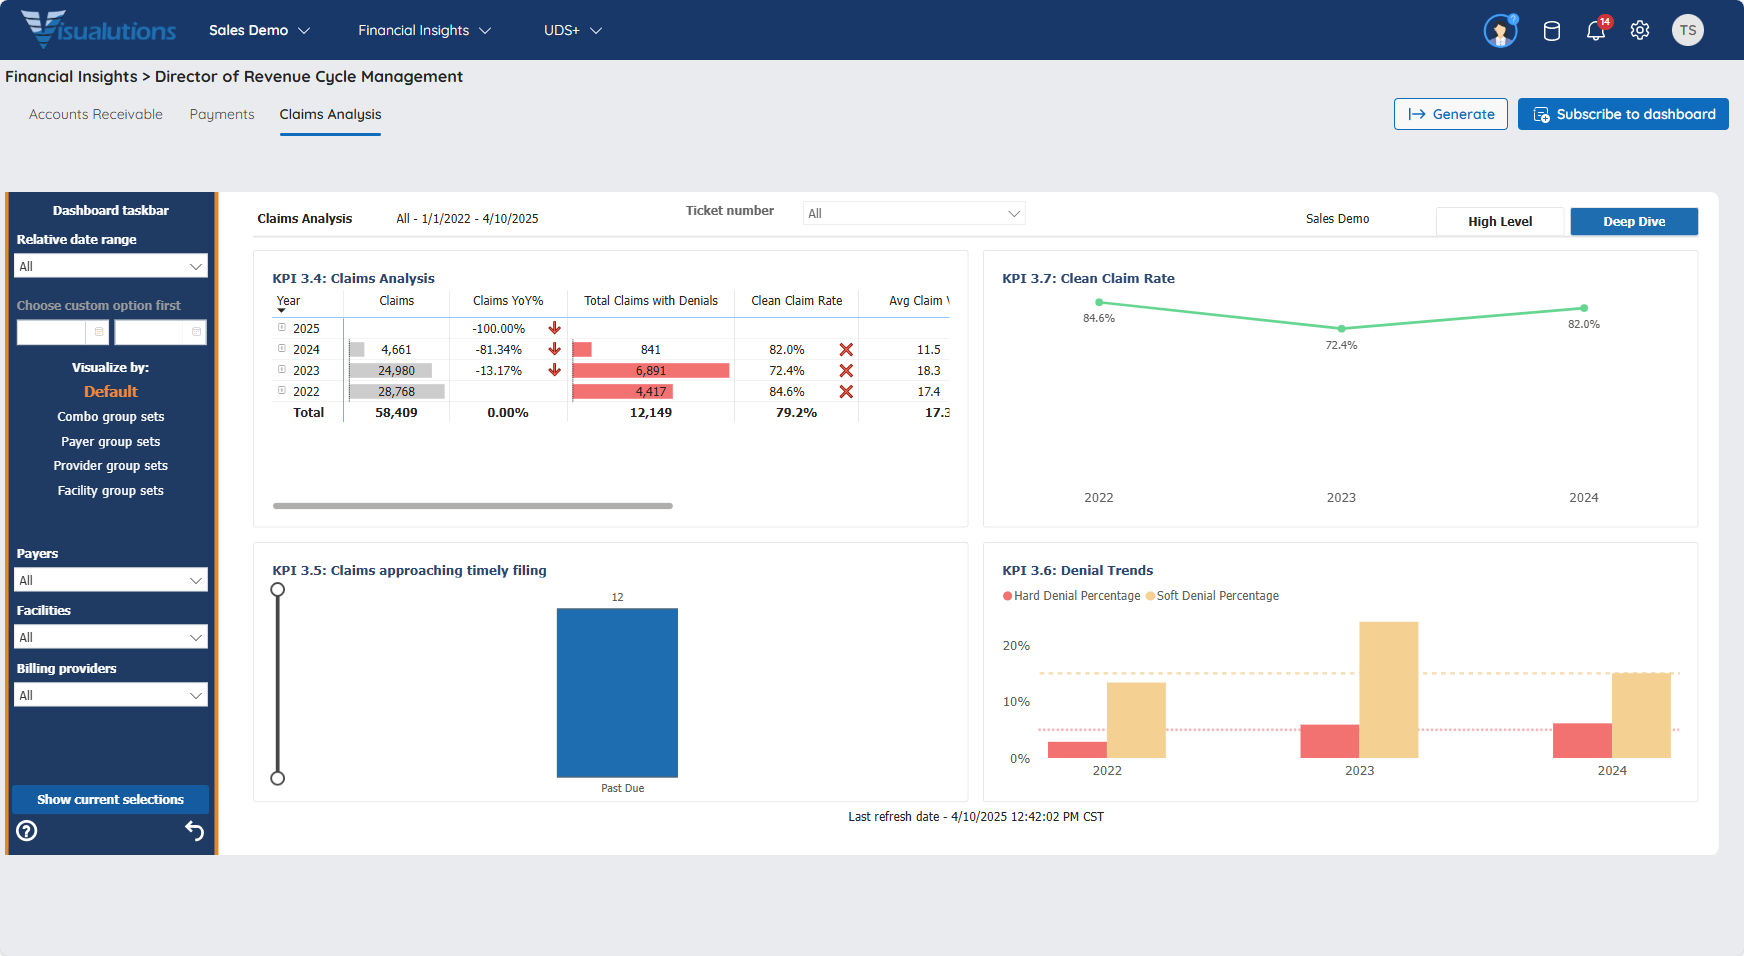Open the Financial Insights menu
The image size is (1744, 956).
pos(424,31)
